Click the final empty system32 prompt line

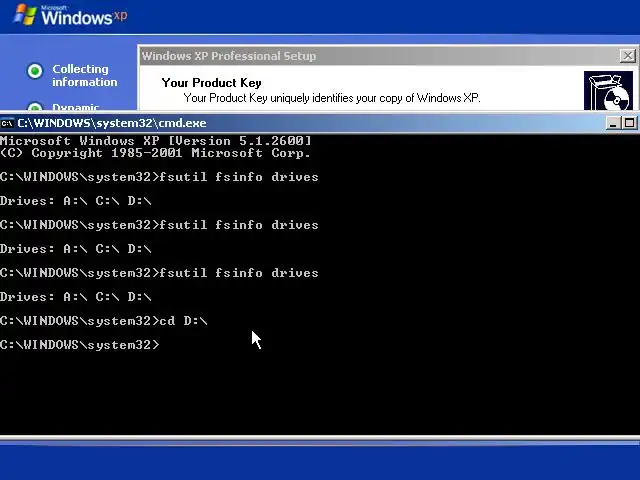tap(80, 345)
